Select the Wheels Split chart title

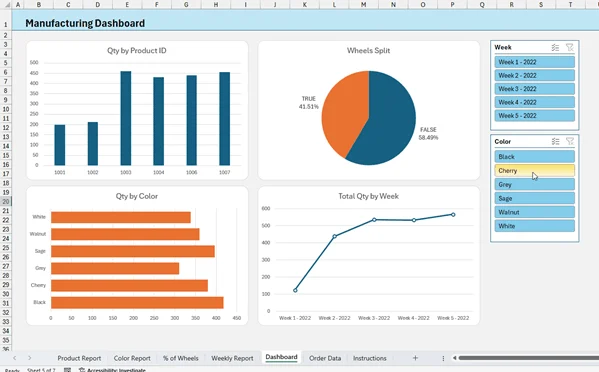(x=368, y=50)
